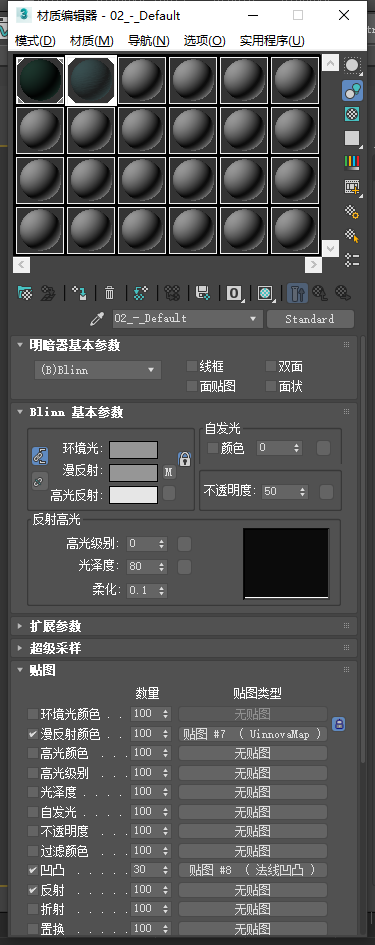Screen dimensions: 375x945
Task: Click Select by Material icon
Action: coord(353,236)
